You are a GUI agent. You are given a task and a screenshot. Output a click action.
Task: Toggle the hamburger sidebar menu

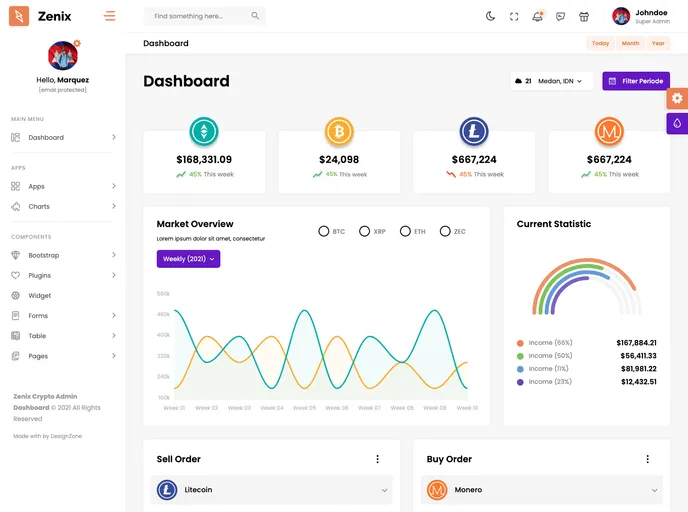point(110,16)
